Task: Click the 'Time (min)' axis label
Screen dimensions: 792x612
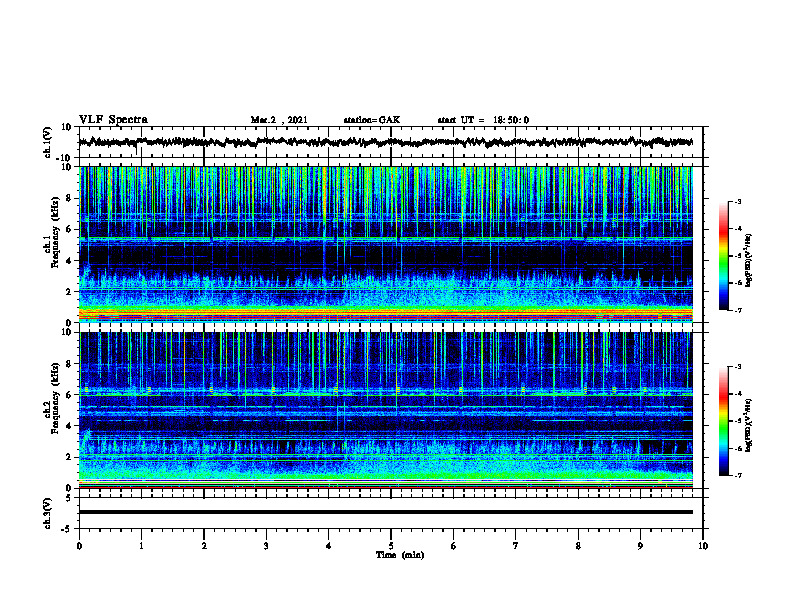Action: (x=400, y=555)
